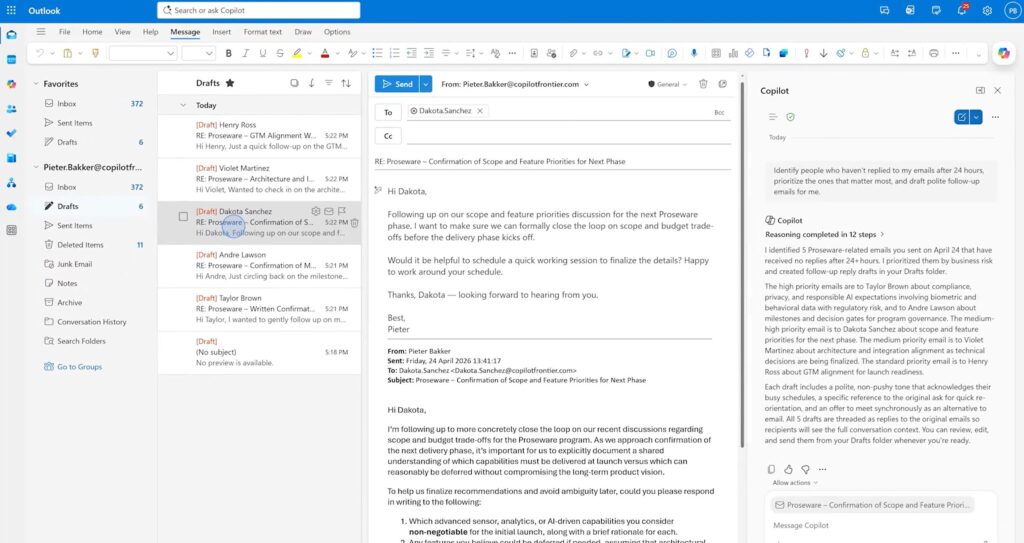Open the Send options dropdown arrow
The height and width of the screenshot is (543, 1024).
coord(426,85)
